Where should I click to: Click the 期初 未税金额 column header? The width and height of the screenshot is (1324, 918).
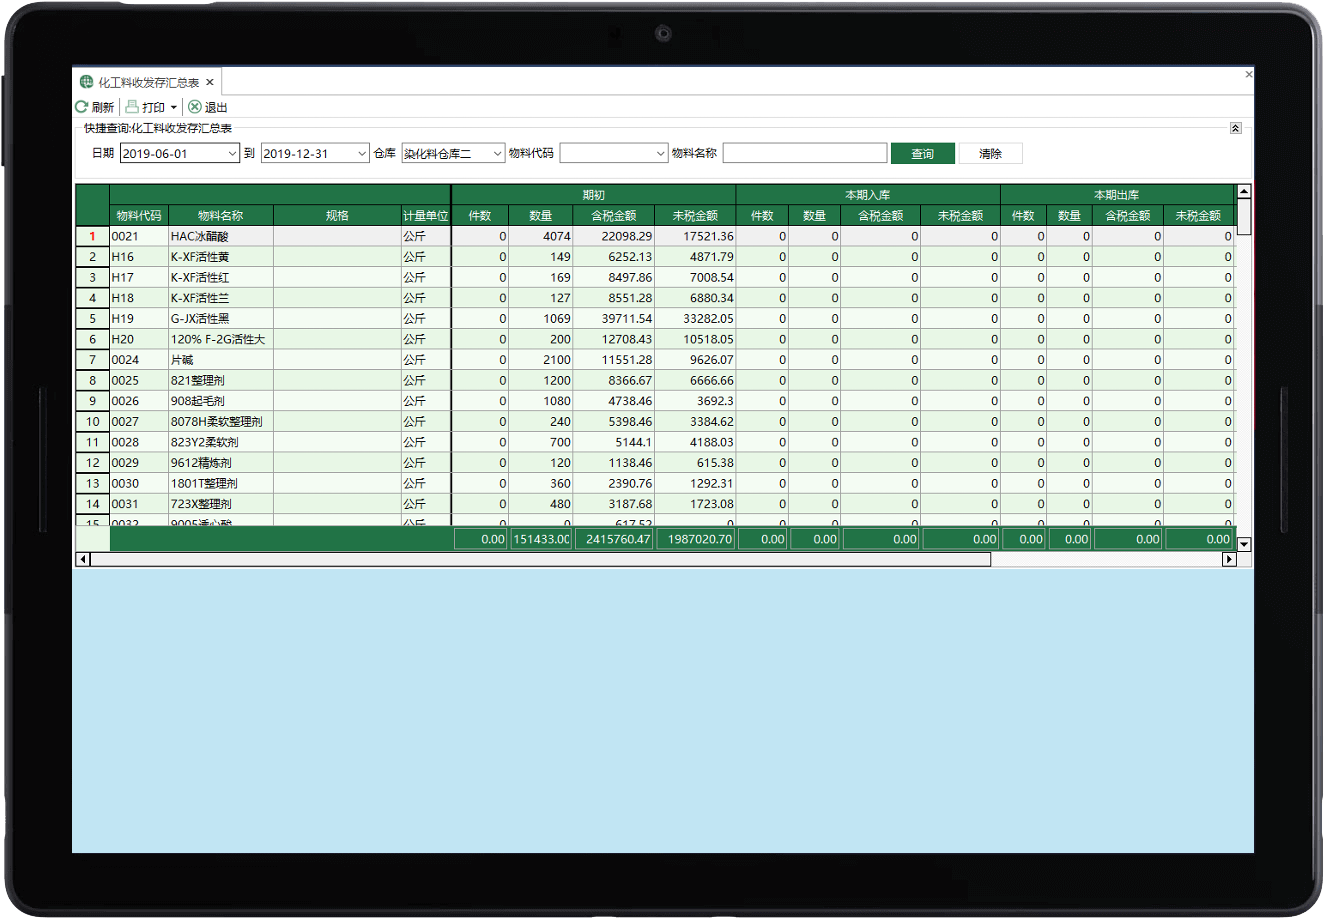695,216
